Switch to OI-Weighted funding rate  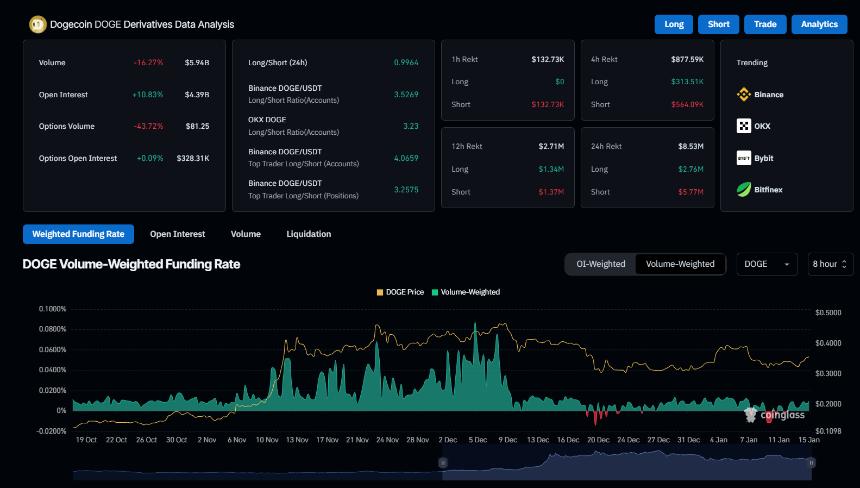[601, 264]
